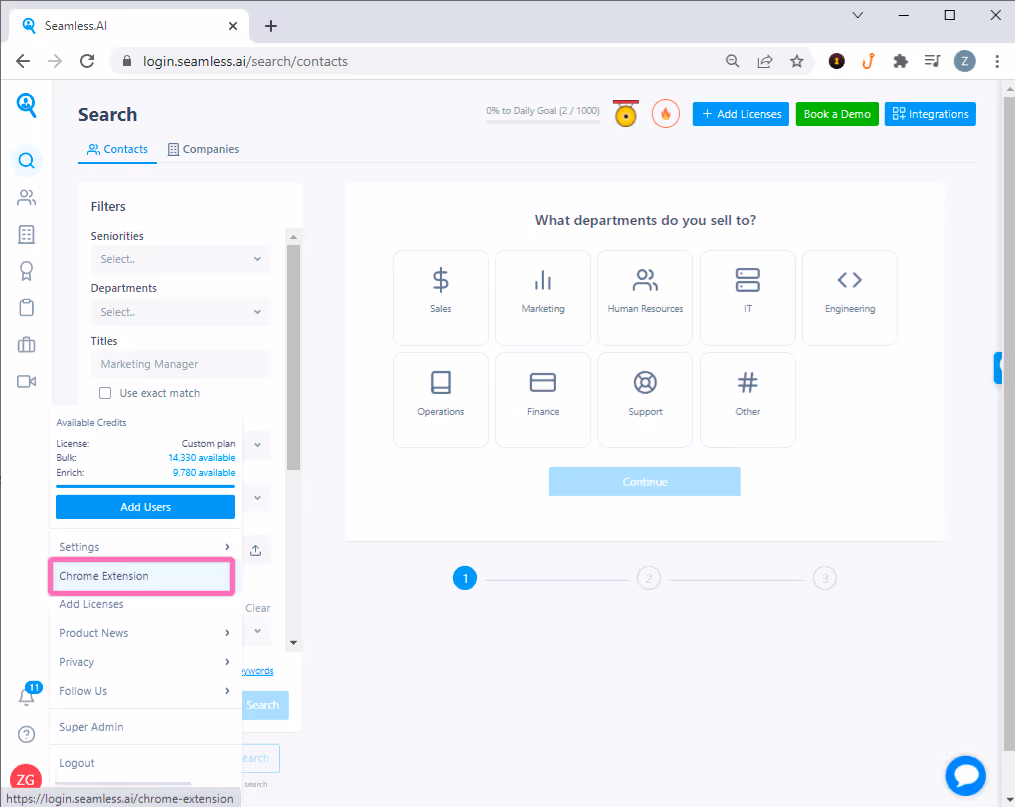Image resolution: width=1015 pixels, height=807 pixels.
Task: Click the daily goal progress bar
Action: coord(542,121)
